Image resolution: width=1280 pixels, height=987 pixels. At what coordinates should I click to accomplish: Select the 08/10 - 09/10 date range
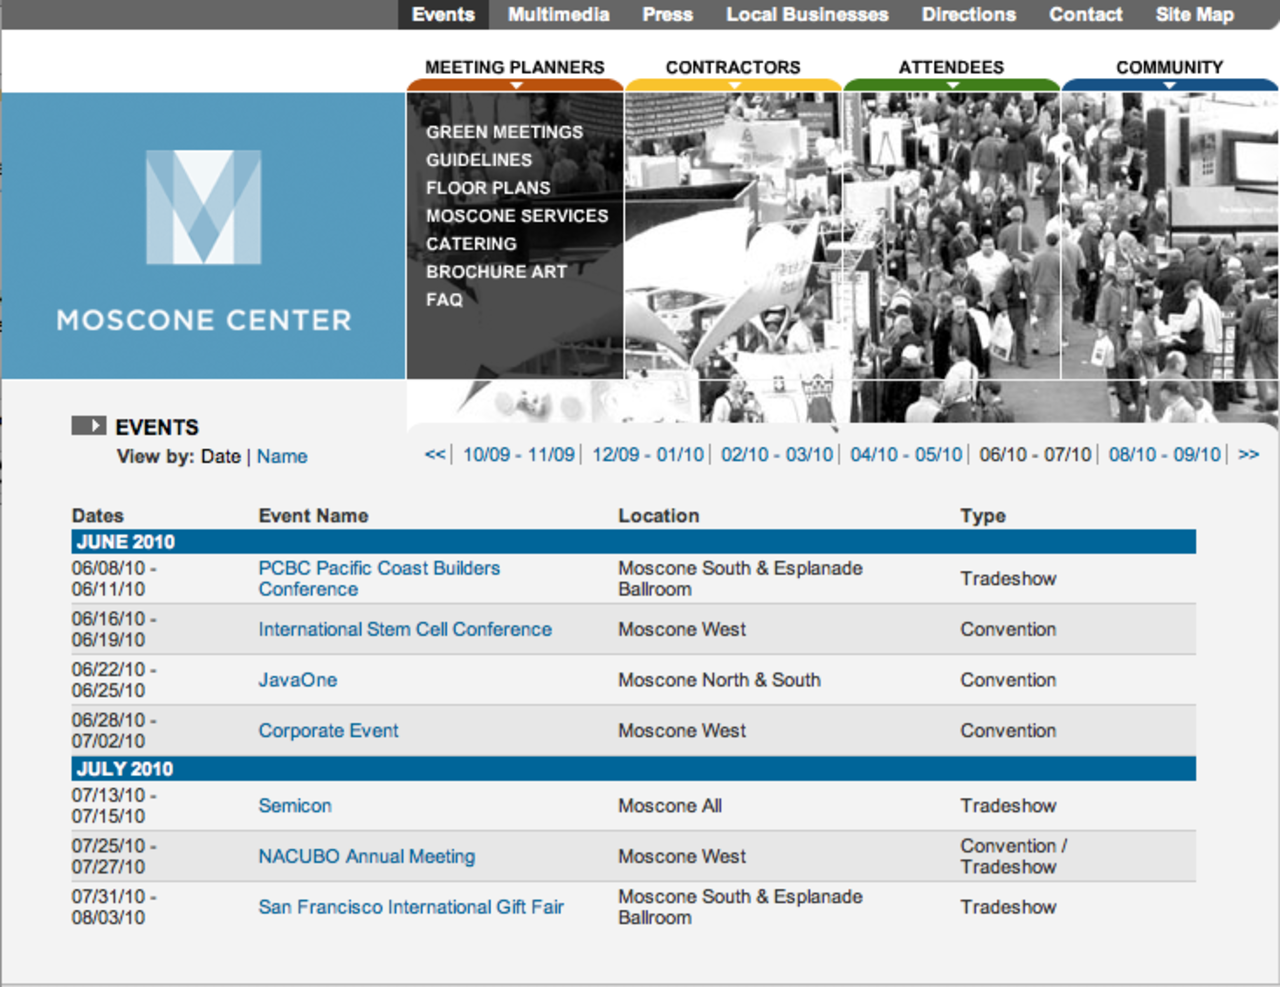1164,455
